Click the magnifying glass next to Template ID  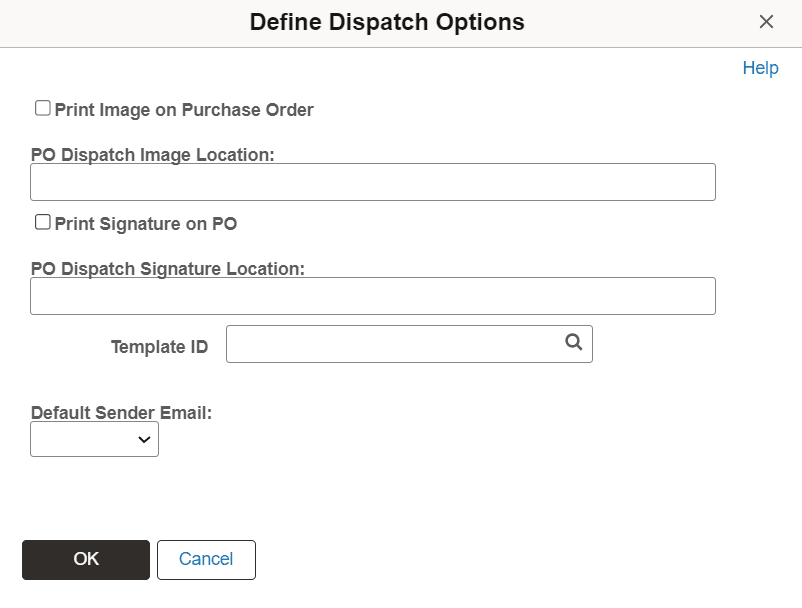pos(573,342)
